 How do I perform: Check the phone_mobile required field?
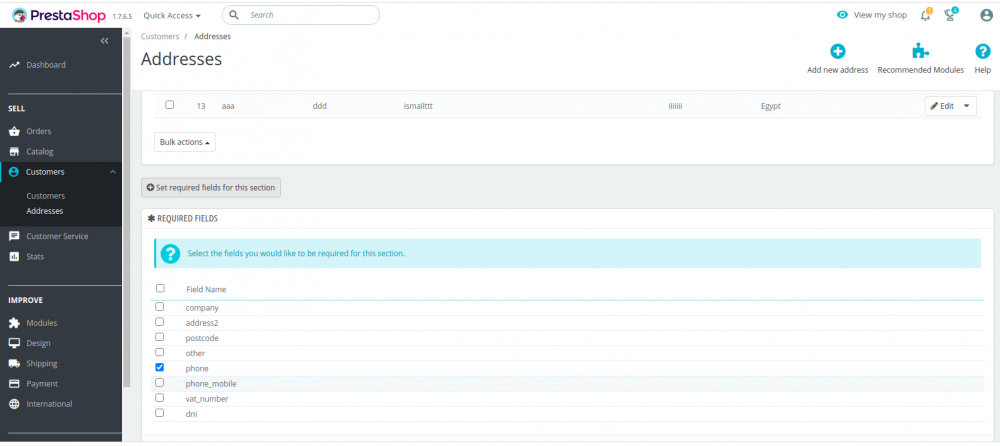[x=160, y=383]
